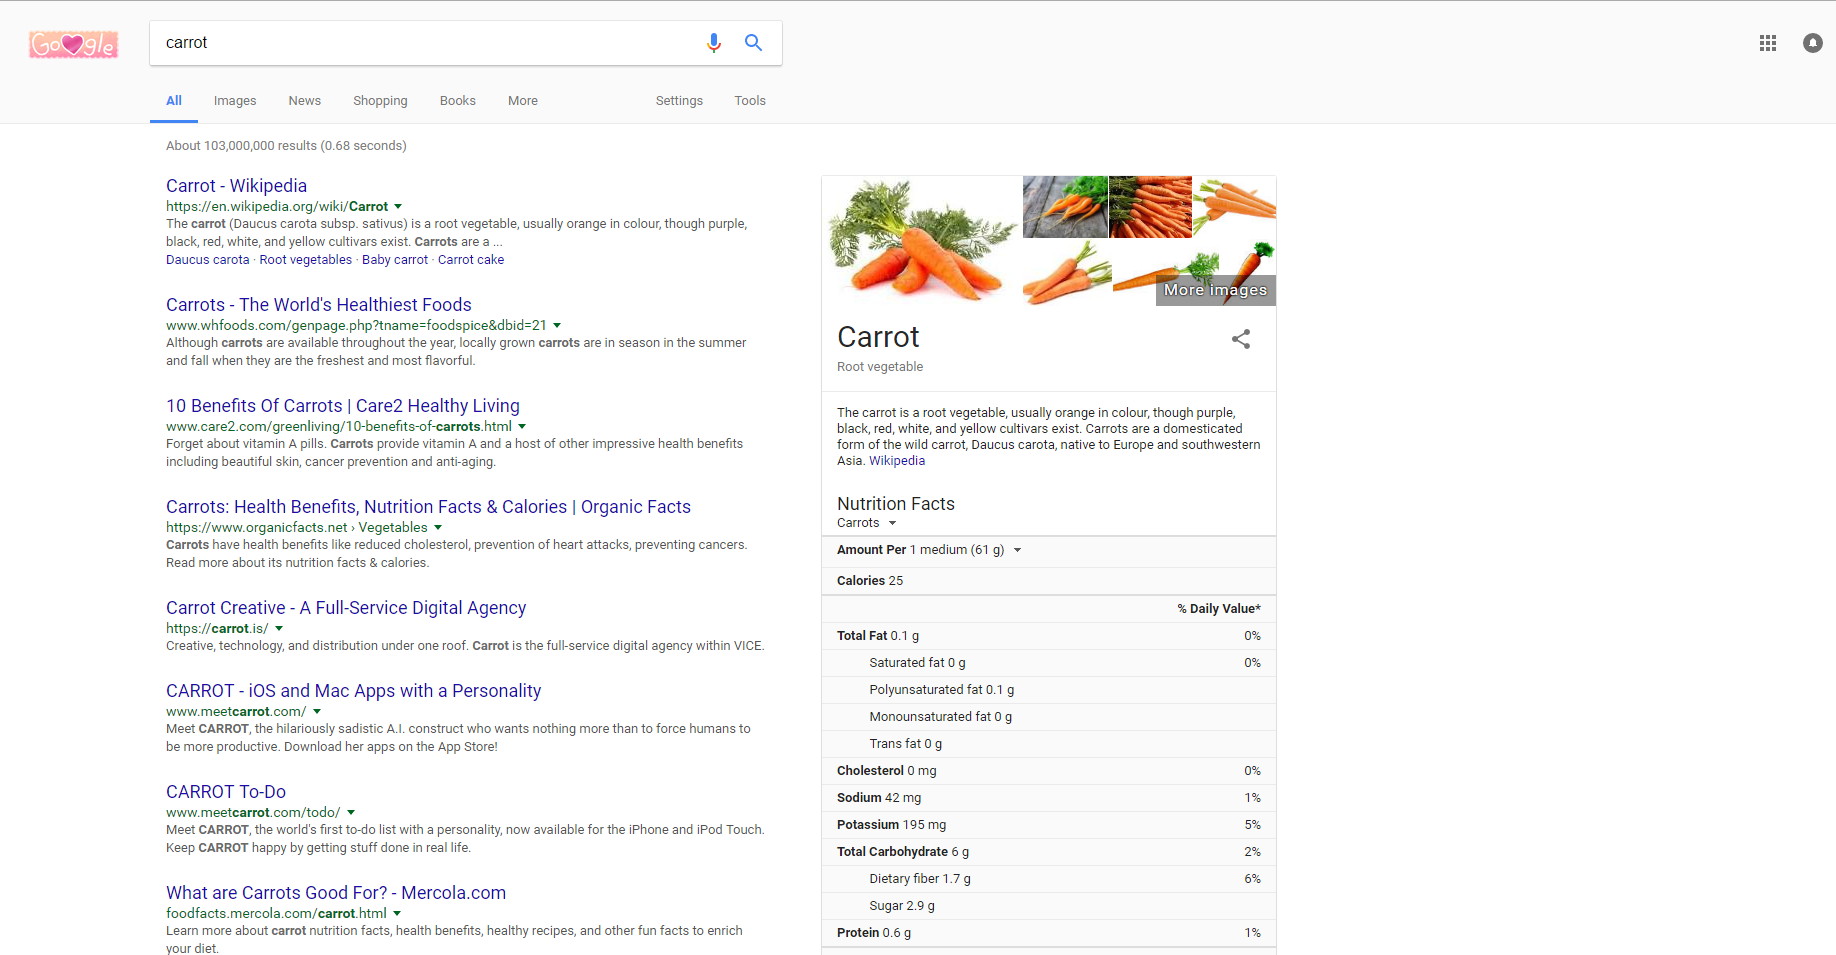
Task: Expand the Wikipedia result URL dropdown arrow
Action: pos(398,207)
